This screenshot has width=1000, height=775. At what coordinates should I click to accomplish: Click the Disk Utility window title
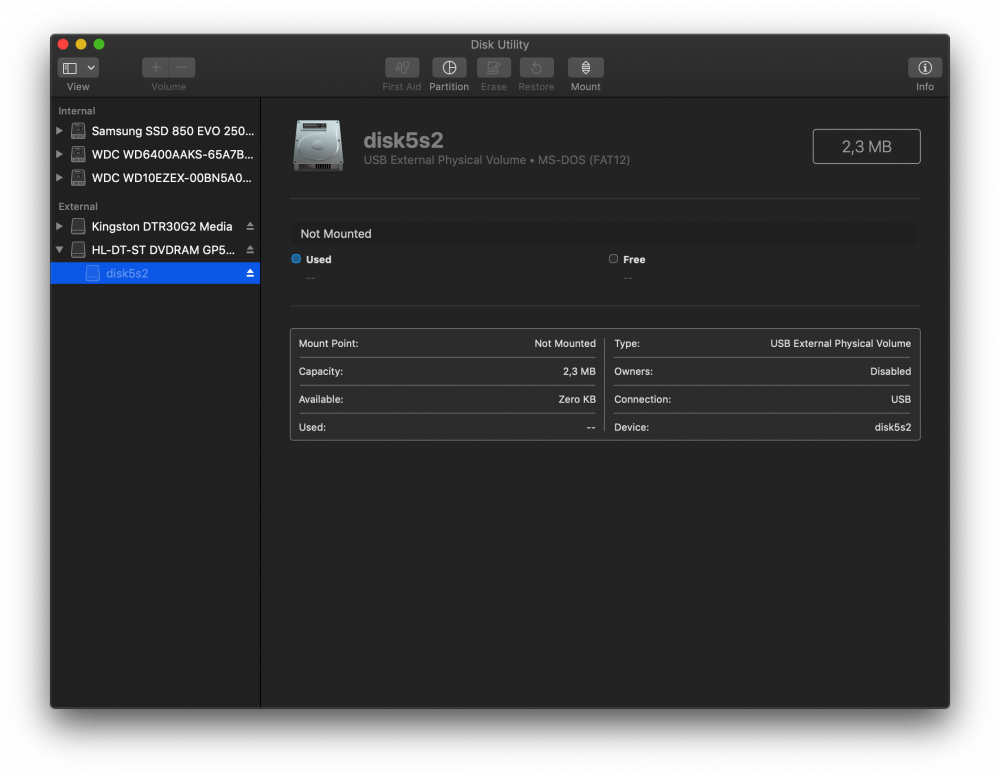click(499, 45)
